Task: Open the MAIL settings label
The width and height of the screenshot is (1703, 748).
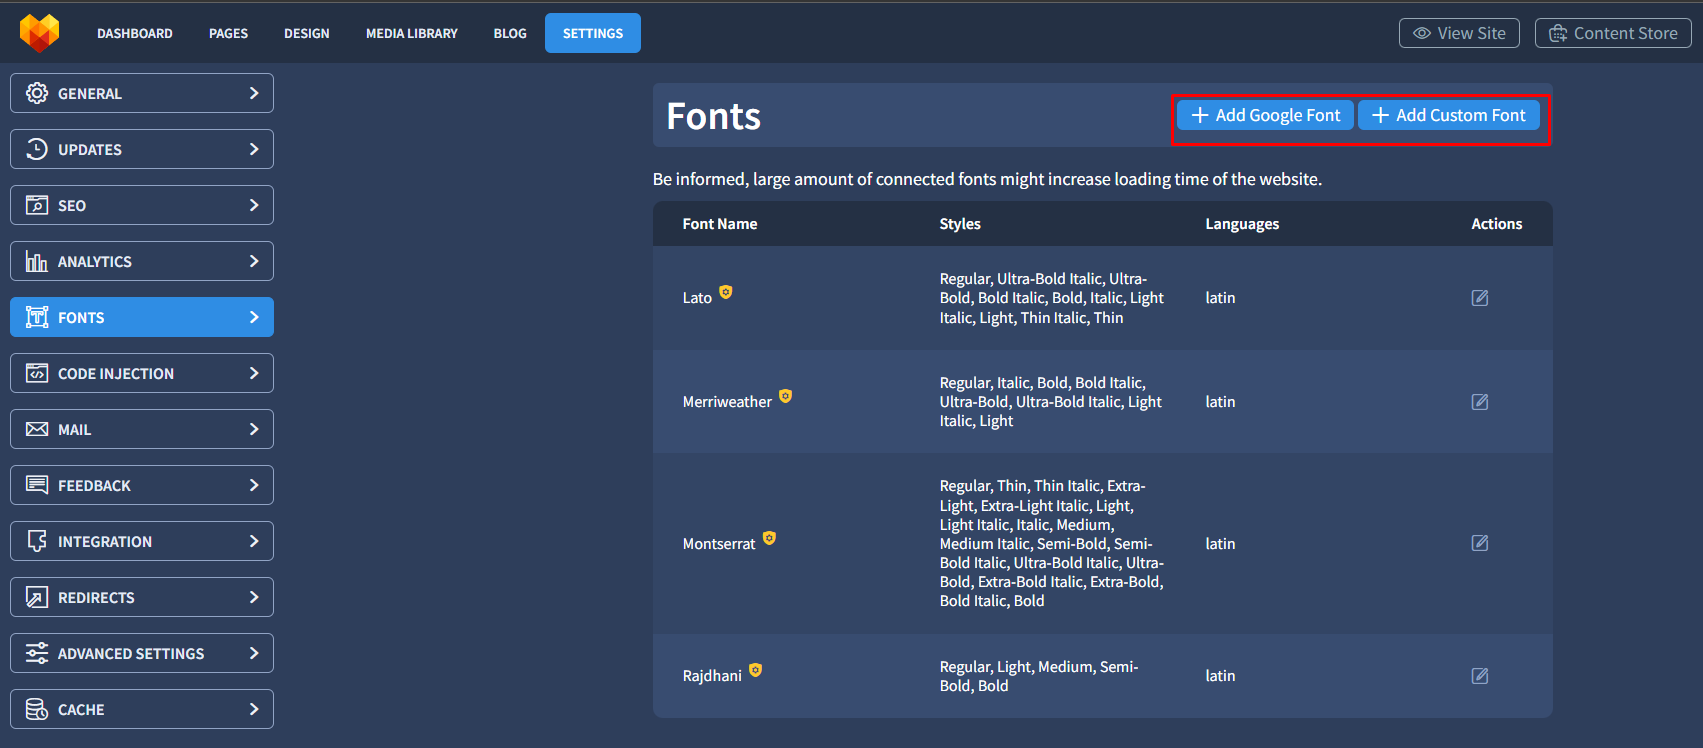Action: click(74, 430)
